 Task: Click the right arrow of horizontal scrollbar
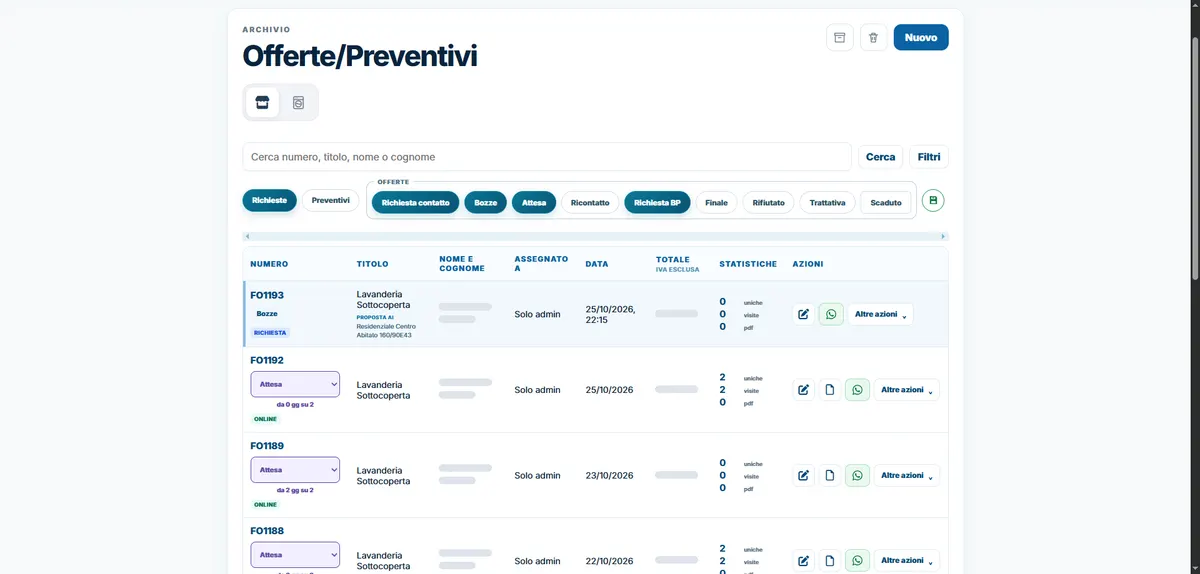coord(943,237)
